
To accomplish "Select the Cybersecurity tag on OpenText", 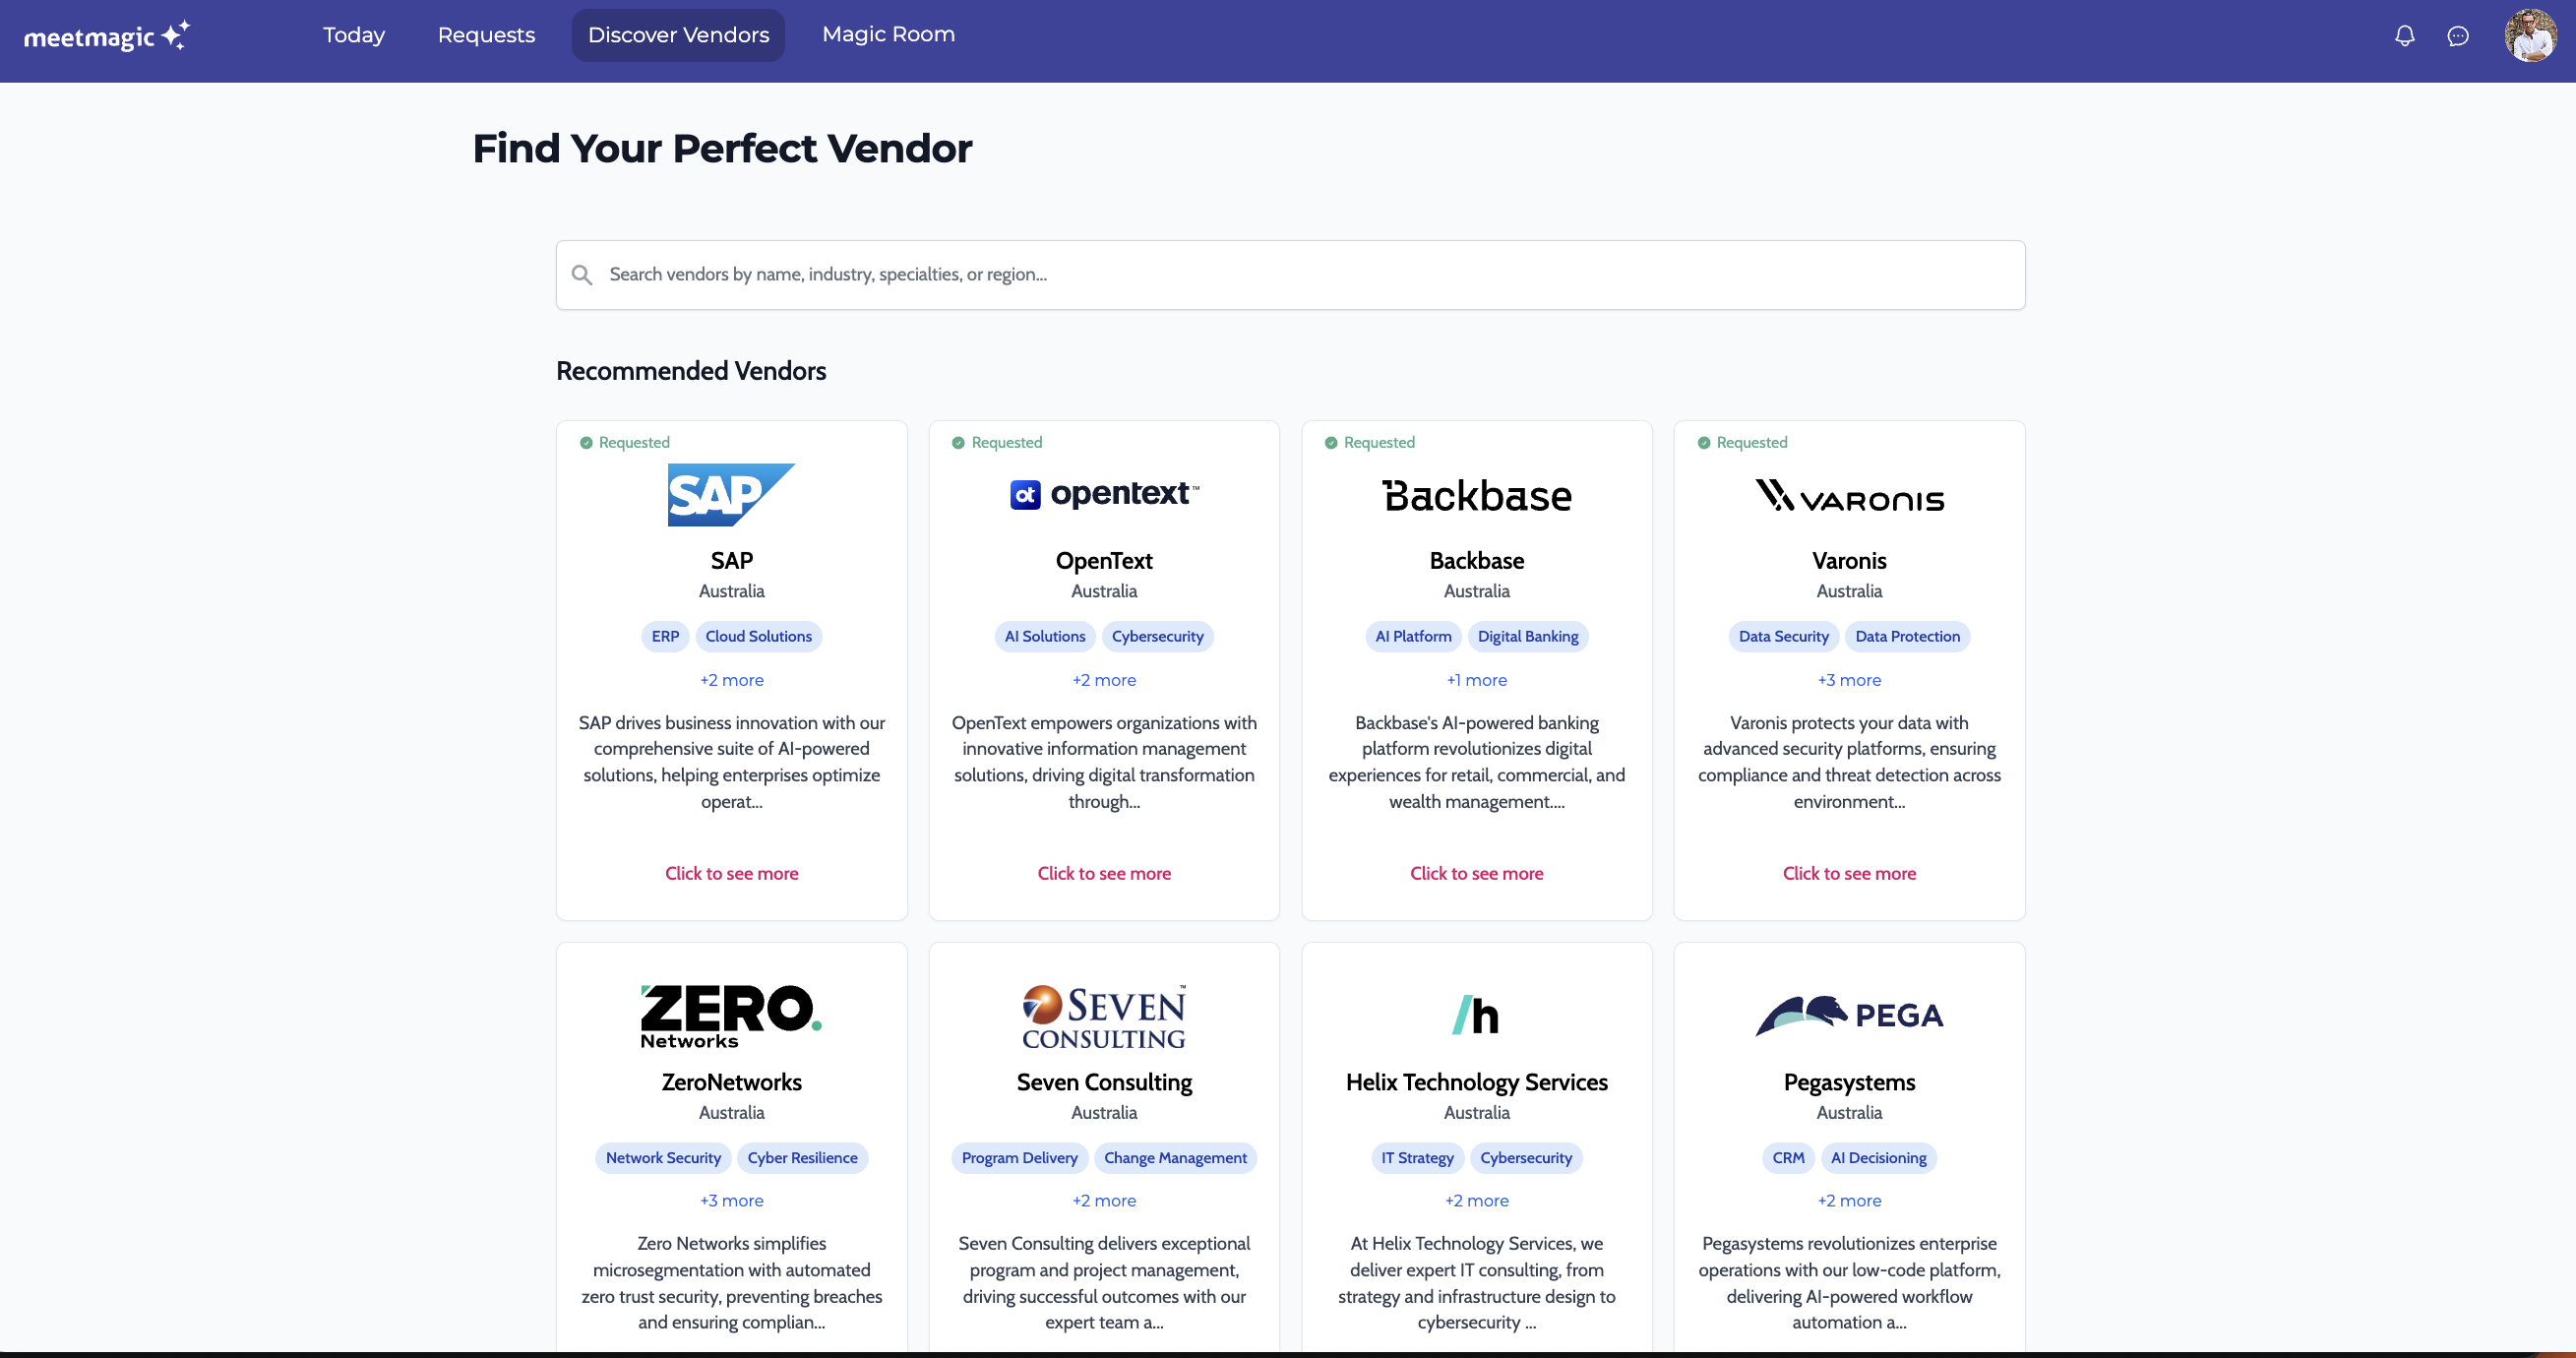I will pyautogui.click(x=1157, y=636).
